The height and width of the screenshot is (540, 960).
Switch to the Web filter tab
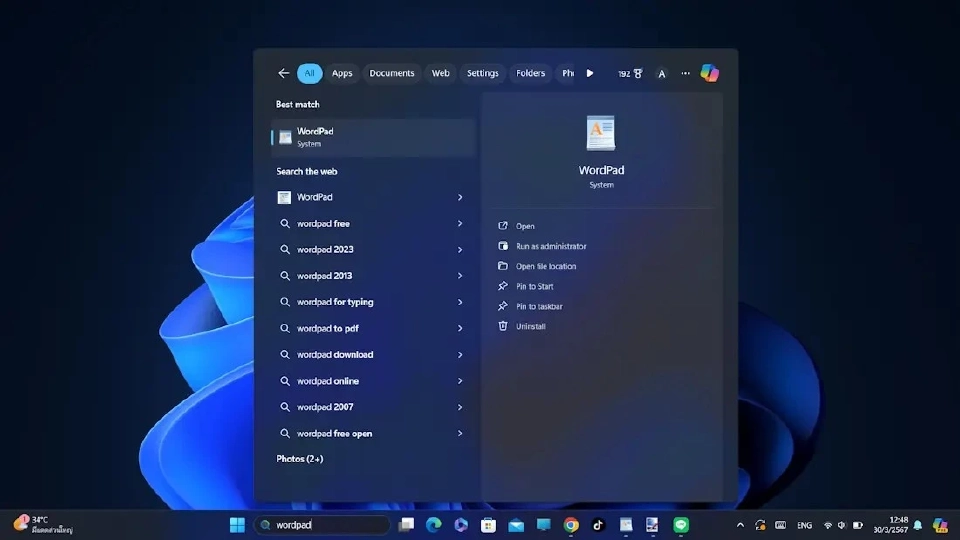click(x=441, y=73)
